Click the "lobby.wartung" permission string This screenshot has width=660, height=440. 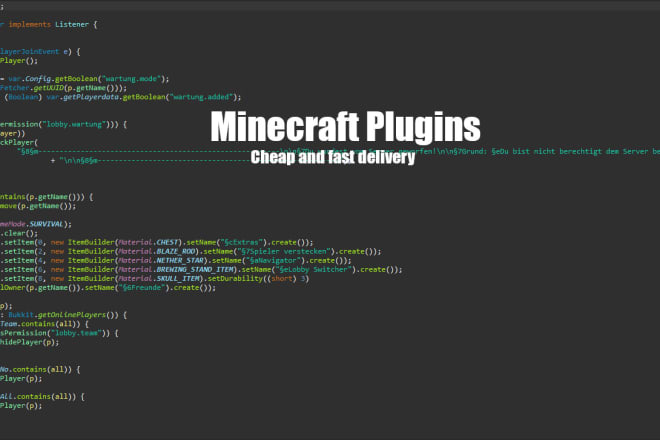coord(73,124)
